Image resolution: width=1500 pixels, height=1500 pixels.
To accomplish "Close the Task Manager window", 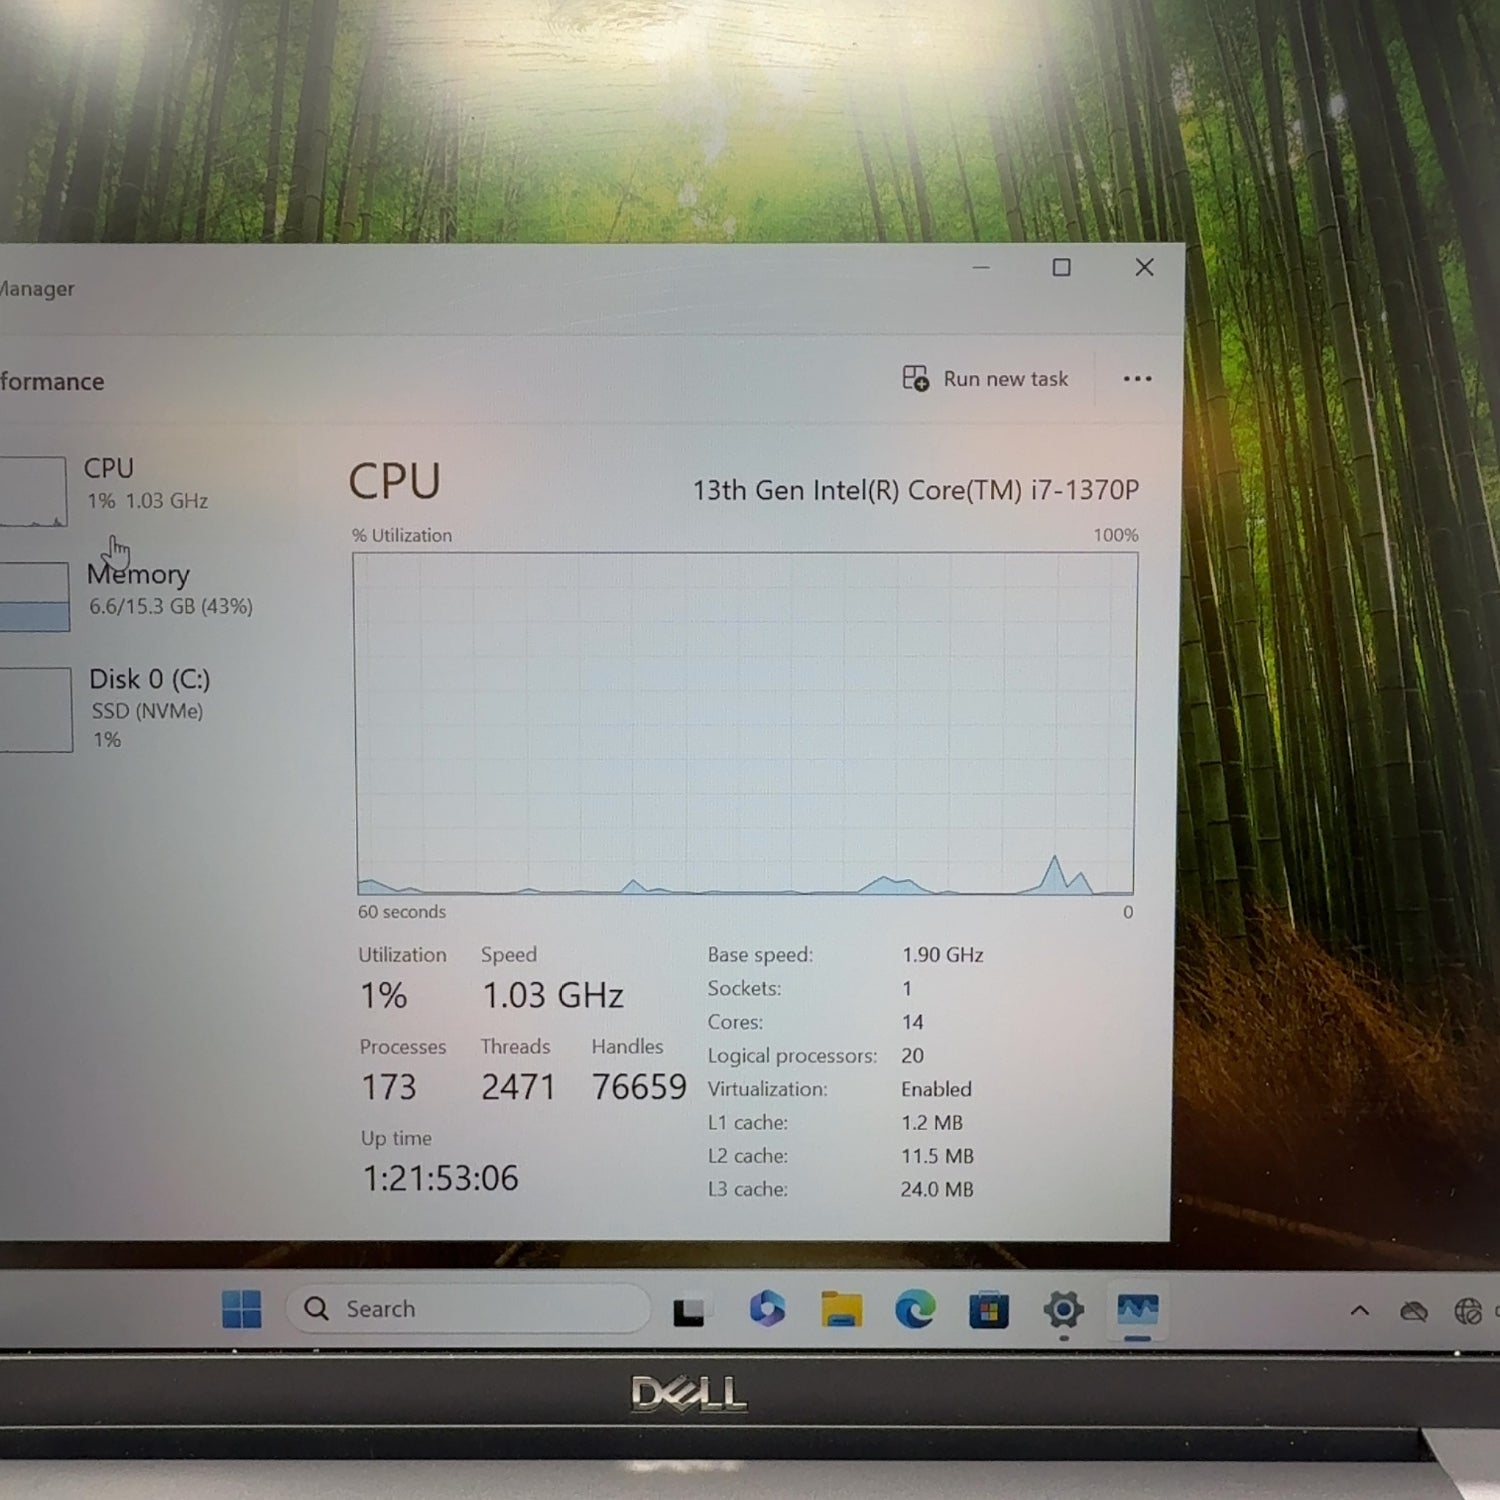I will click(x=1144, y=268).
